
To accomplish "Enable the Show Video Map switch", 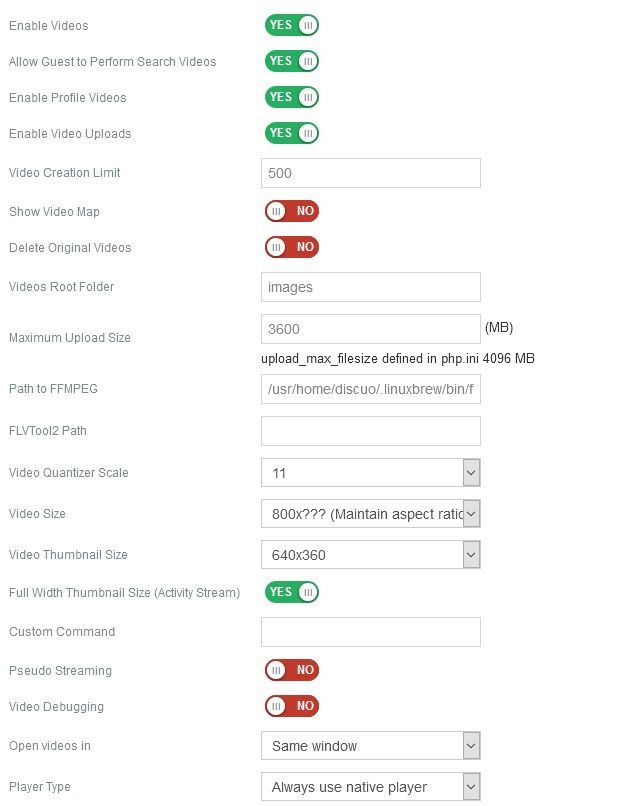I will coord(291,211).
